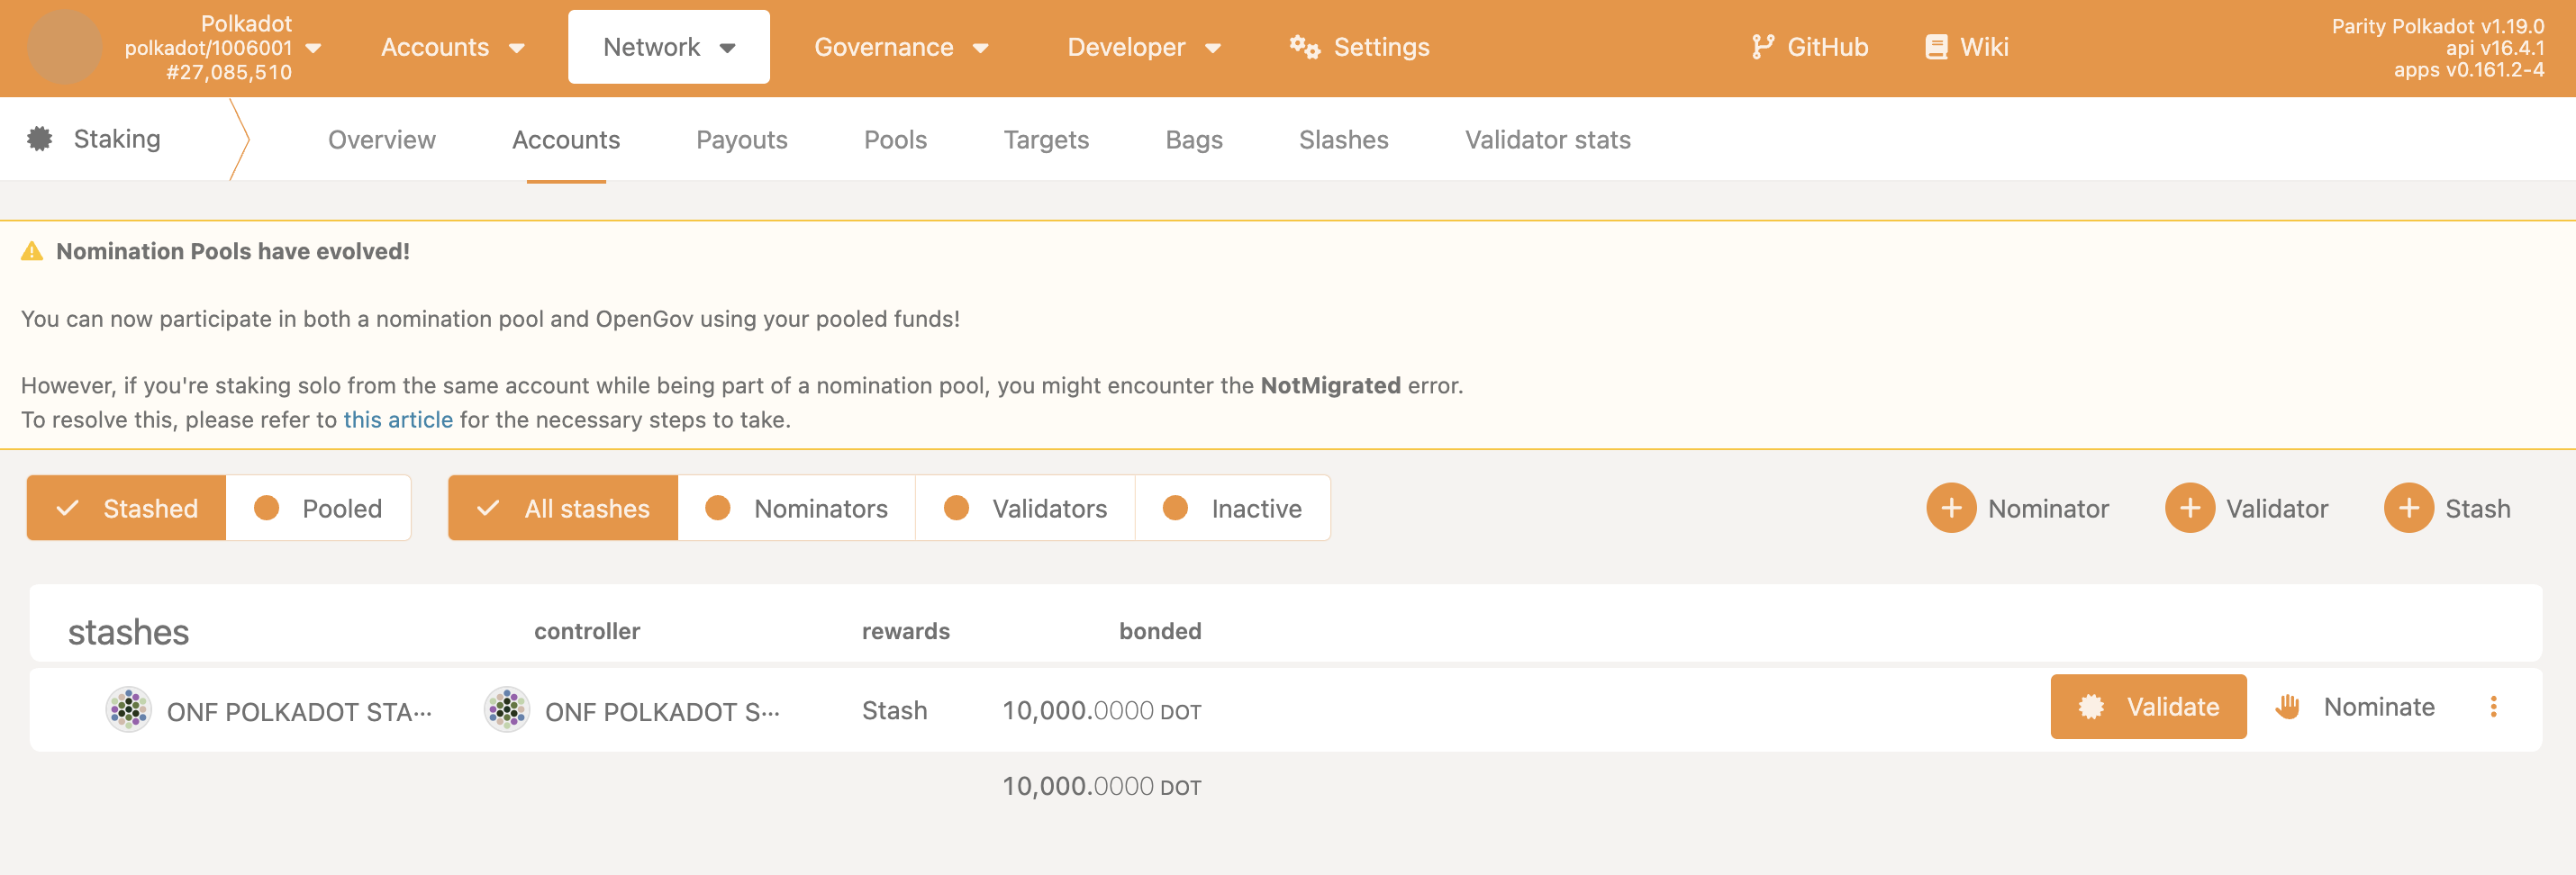The width and height of the screenshot is (2576, 875).
Task: Click the Validate button
Action: 2148,707
